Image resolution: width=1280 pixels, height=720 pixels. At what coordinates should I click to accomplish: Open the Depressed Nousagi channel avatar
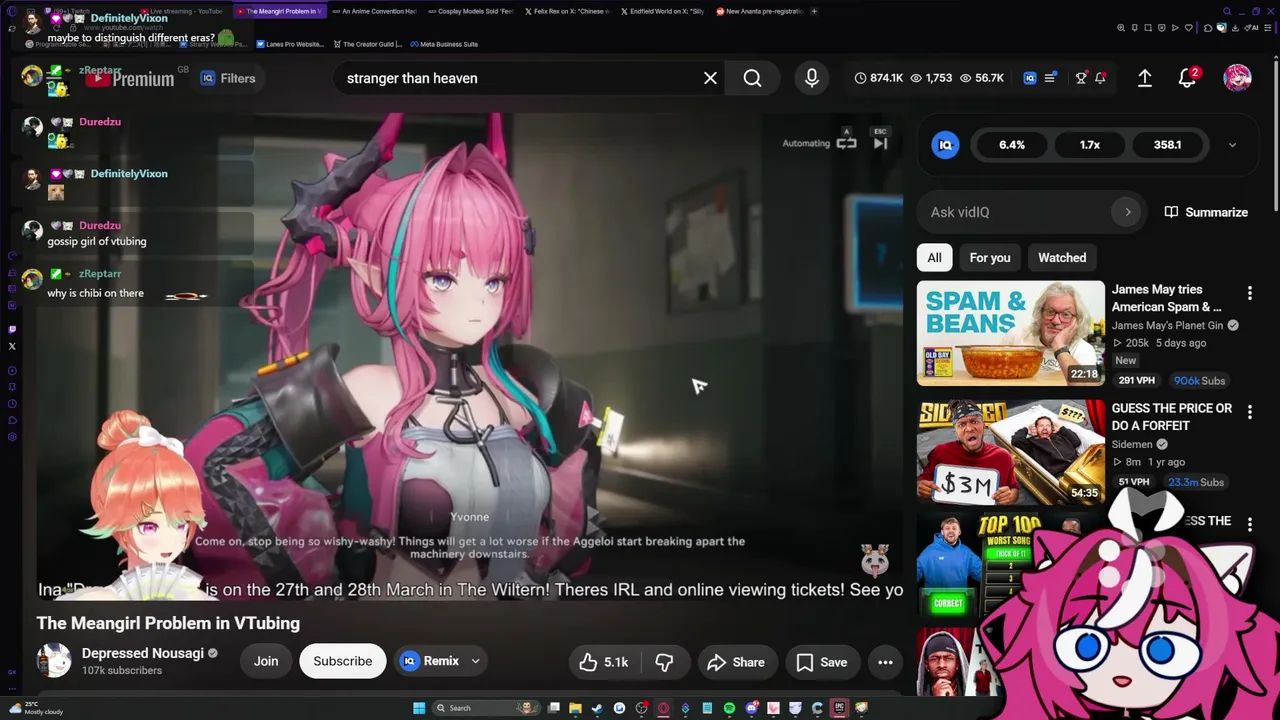(x=54, y=661)
